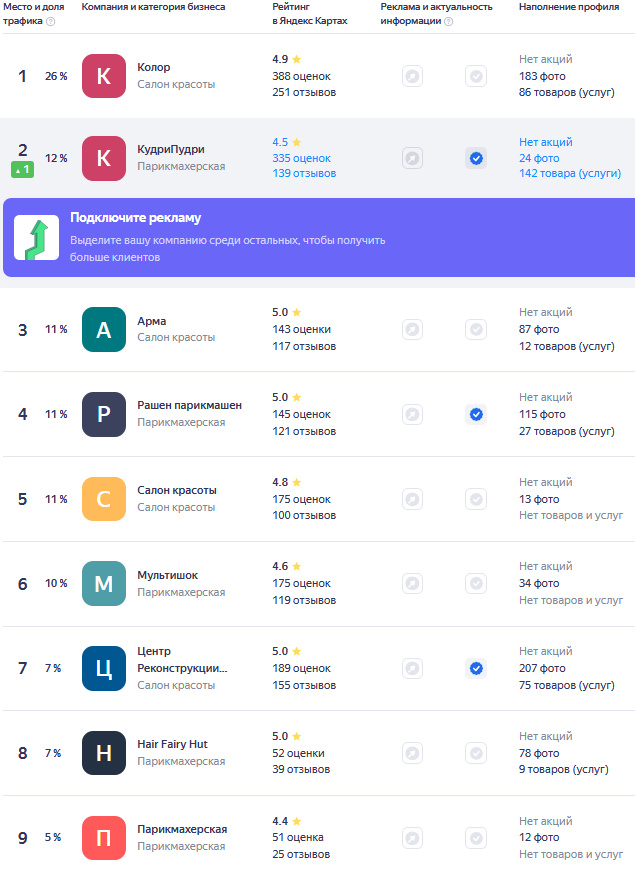
Task: Select the company name Колор
Action: (154, 68)
